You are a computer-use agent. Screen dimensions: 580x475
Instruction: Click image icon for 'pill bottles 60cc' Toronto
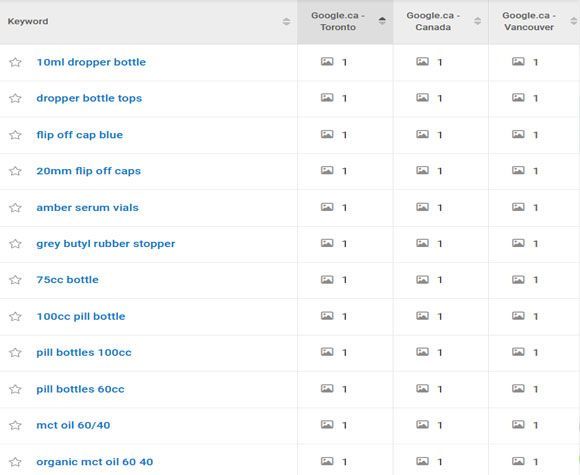coord(327,388)
